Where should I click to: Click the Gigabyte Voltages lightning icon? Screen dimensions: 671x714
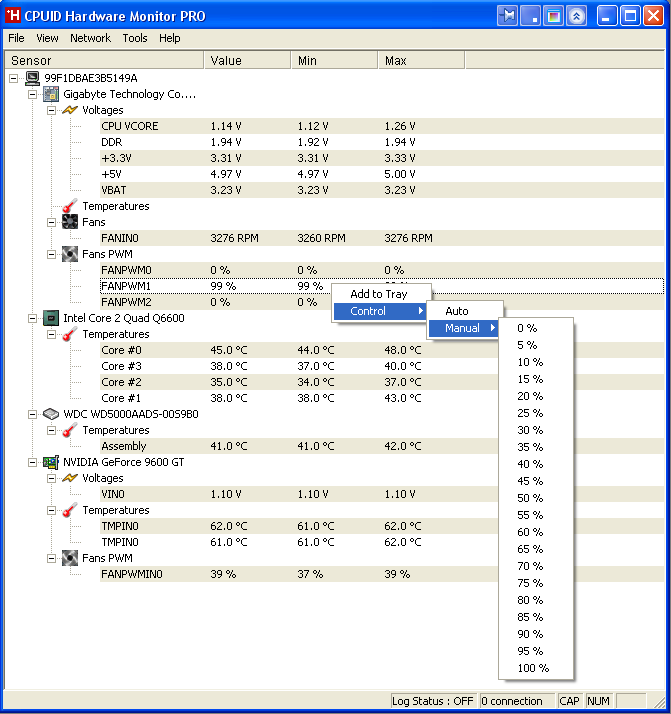pyautogui.click(x=70, y=110)
